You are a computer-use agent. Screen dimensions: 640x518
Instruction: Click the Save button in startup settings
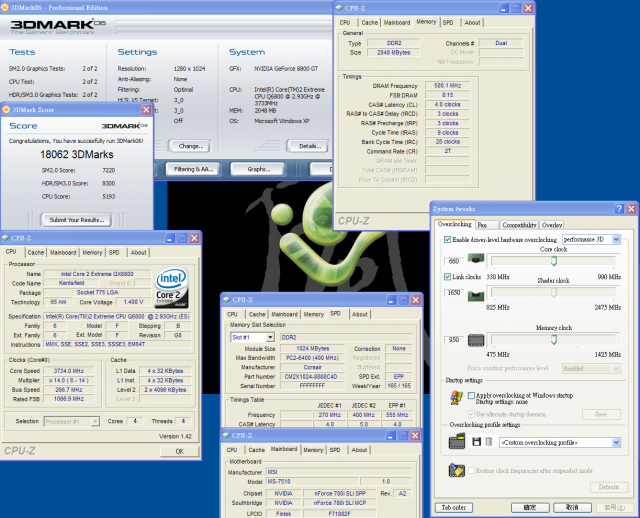click(x=601, y=414)
